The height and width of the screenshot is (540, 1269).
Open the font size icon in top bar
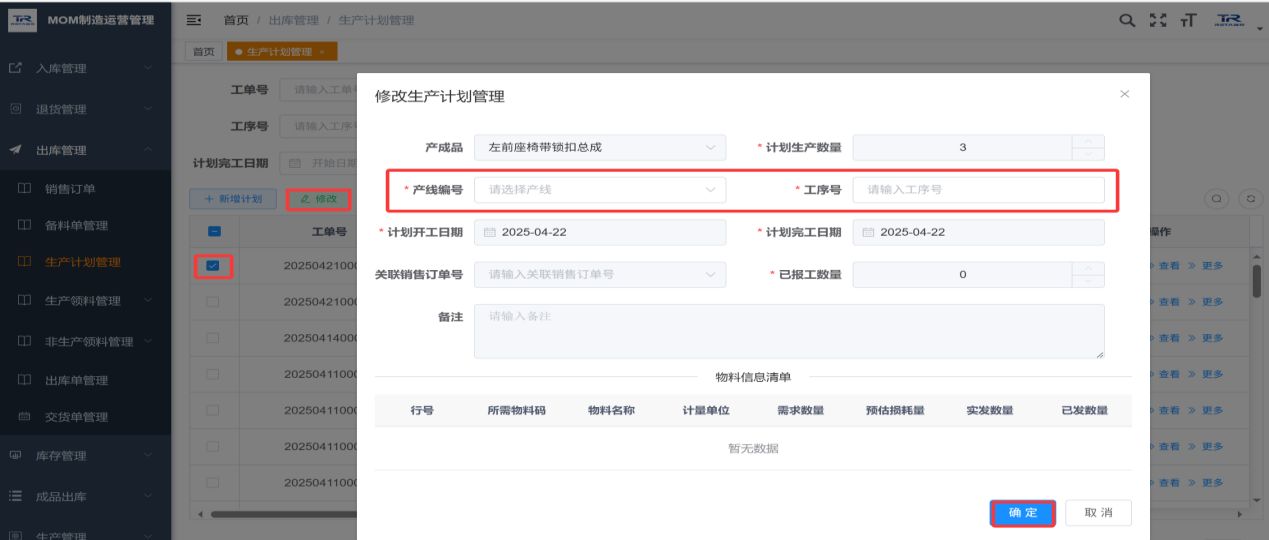coord(1189,20)
